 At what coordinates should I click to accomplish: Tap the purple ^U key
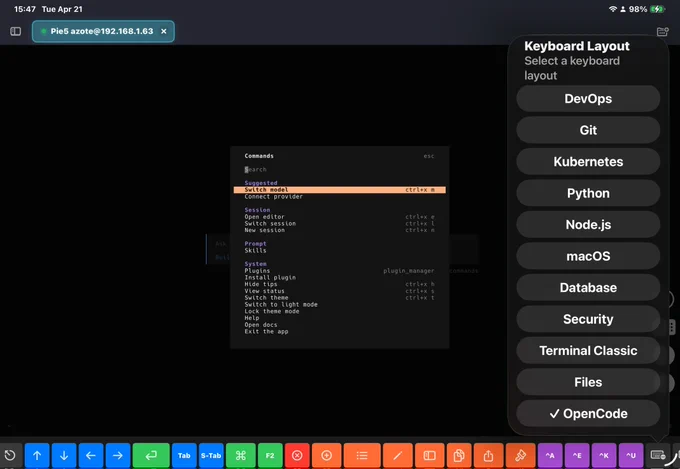(631, 456)
